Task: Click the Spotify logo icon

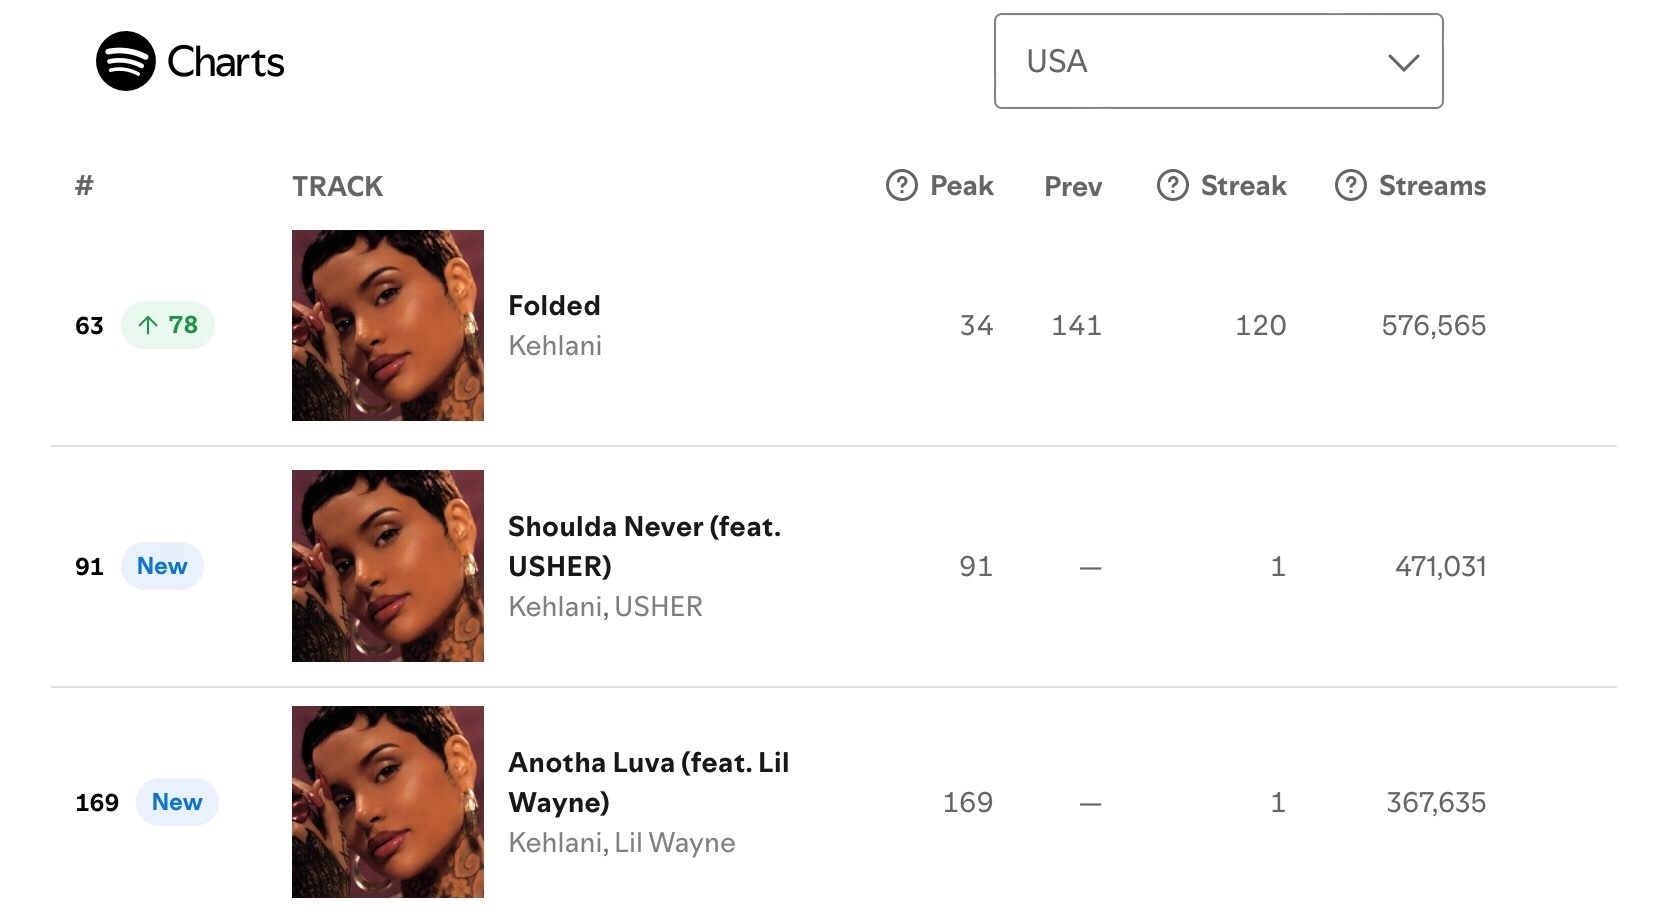Action: [126, 61]
